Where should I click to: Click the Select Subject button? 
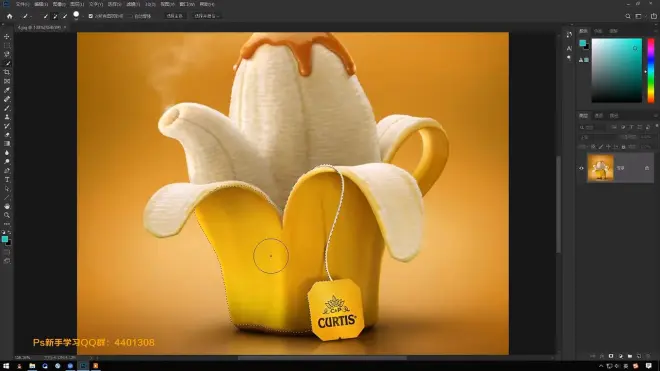pyautogui.click(x=175, y=16)
